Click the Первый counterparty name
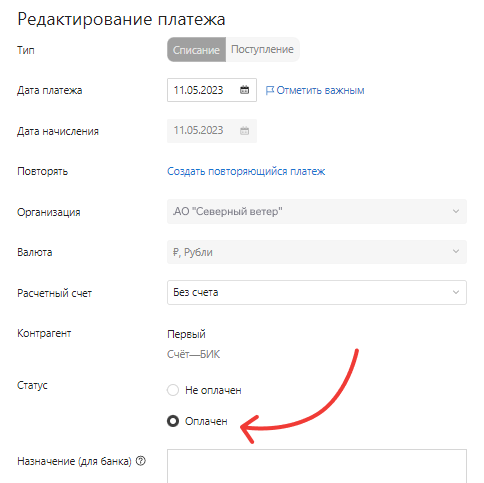 (186, 334)
